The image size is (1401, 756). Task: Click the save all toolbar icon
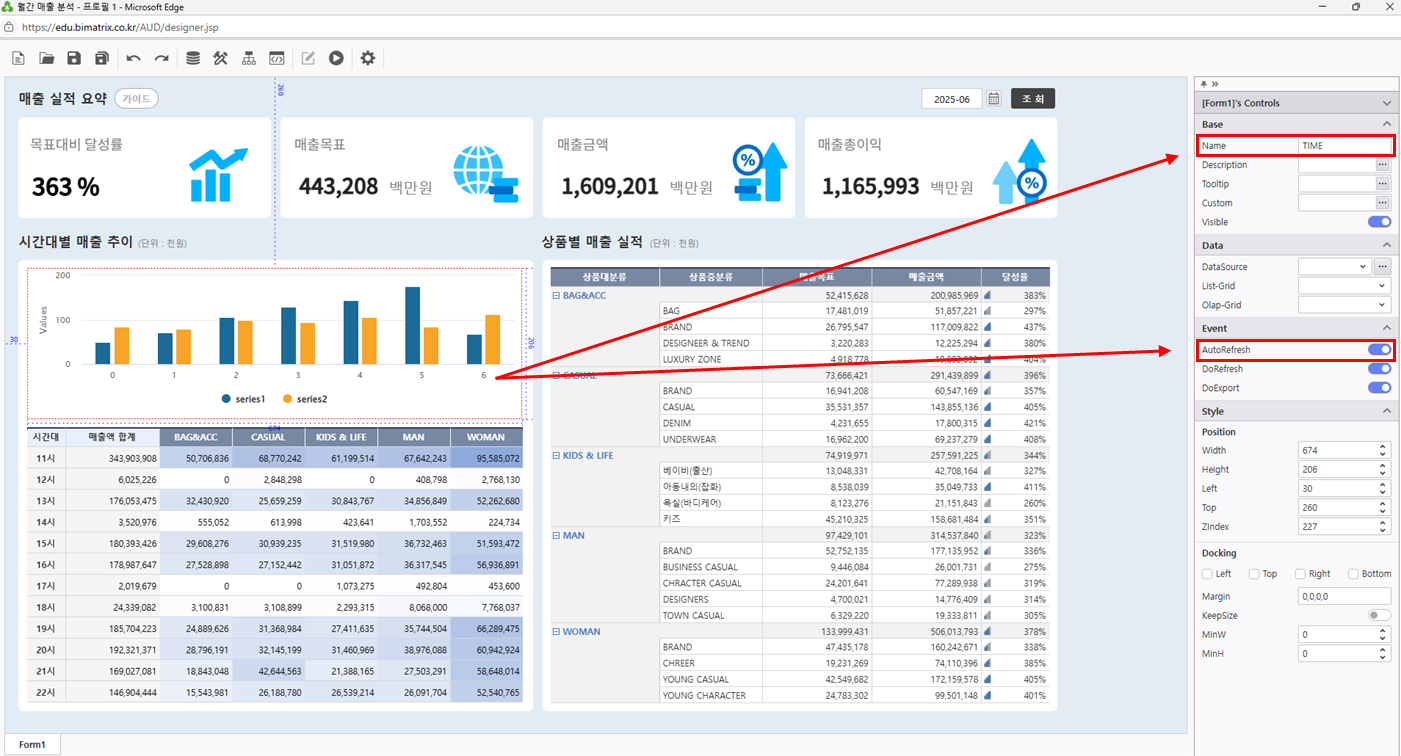tap(102, 59)
